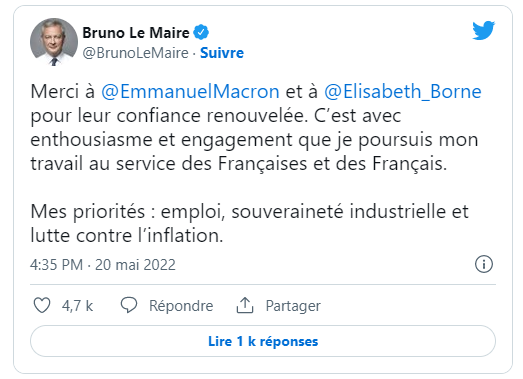Click the reply speech bubble icon
This screenshot has height=379, width=523.
129,305
